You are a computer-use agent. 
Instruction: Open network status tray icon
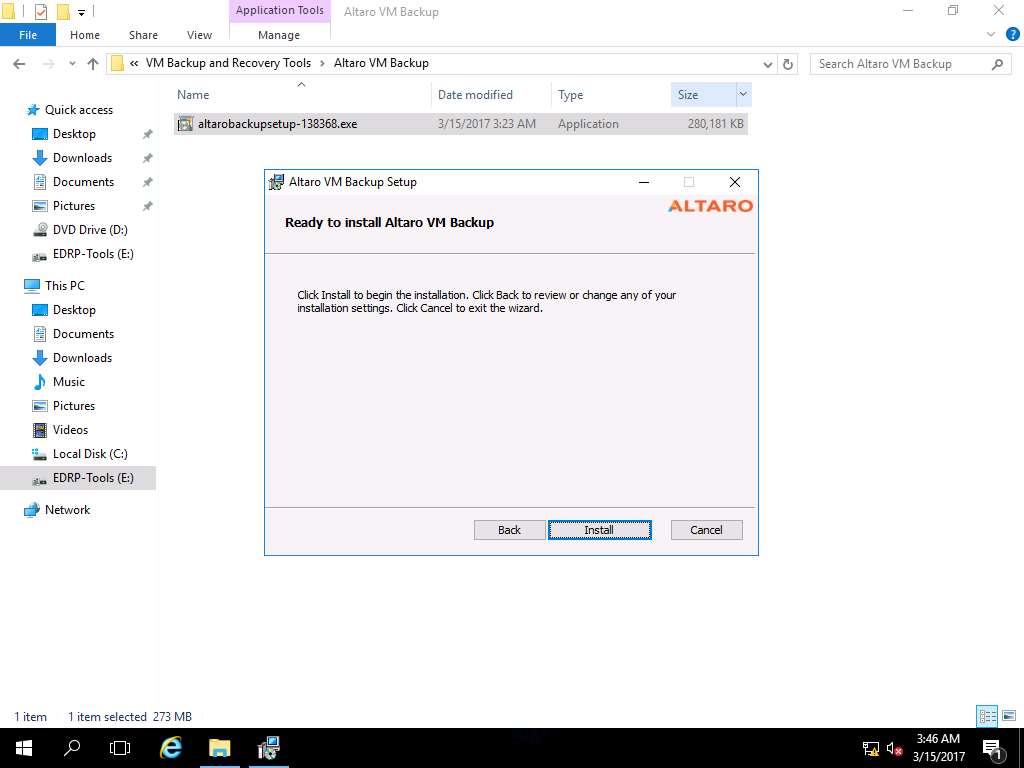click(x=871, y=749)
